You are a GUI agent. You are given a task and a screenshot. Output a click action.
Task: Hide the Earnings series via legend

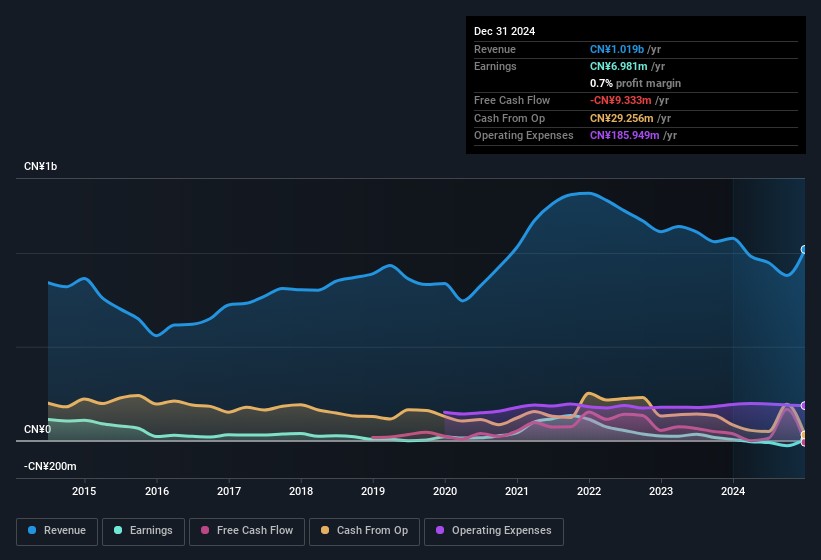(143, 530)
